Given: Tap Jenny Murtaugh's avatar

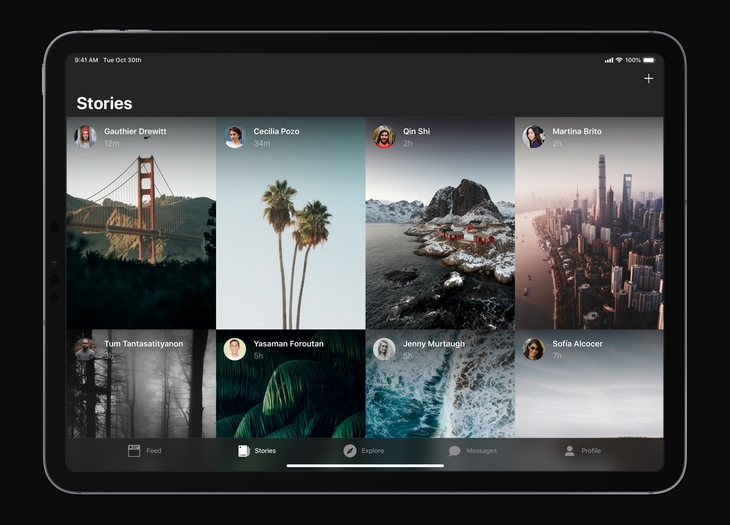Looking at the screenshot, I should coord(384,349).
